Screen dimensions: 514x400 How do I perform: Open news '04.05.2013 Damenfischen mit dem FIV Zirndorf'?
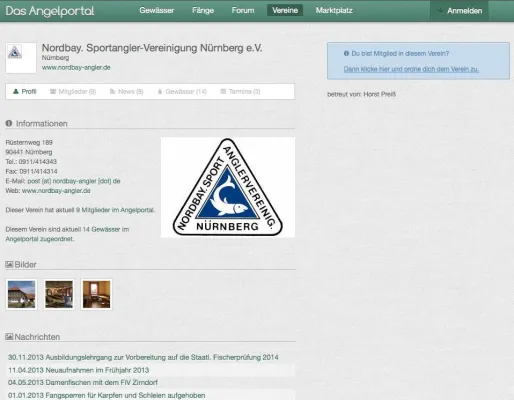[x=83, y=382]
